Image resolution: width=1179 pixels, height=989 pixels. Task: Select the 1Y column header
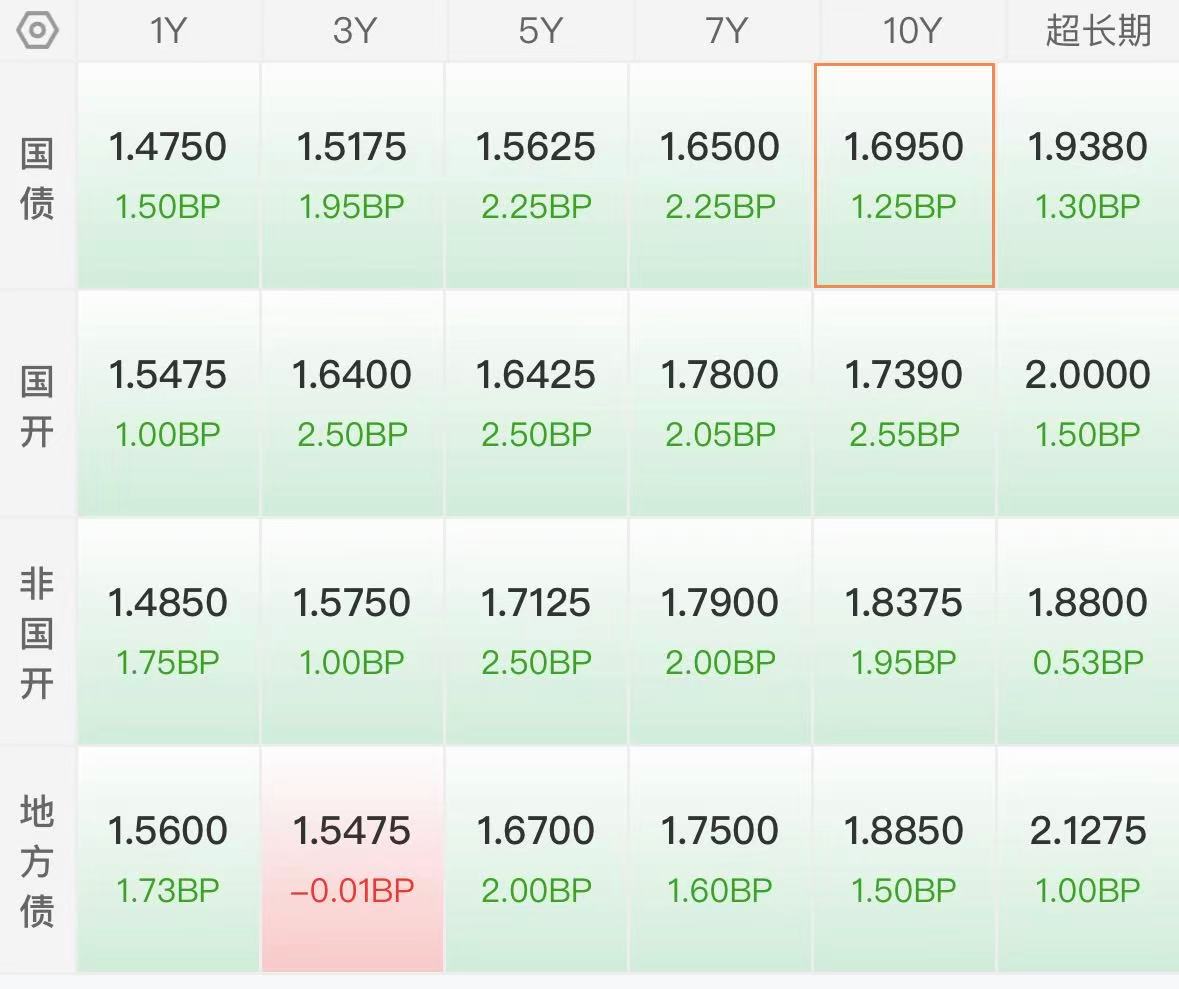(x=168, y=31)
